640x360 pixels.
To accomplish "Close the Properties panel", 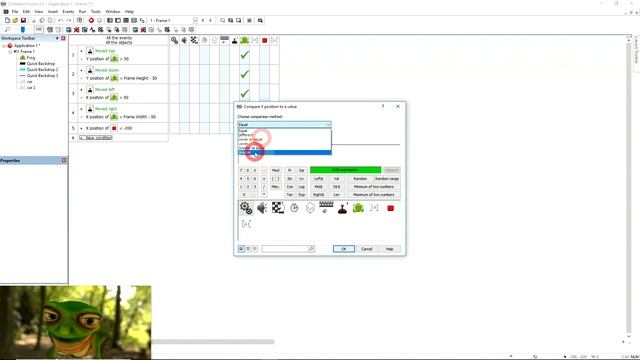I will point(64,160).
